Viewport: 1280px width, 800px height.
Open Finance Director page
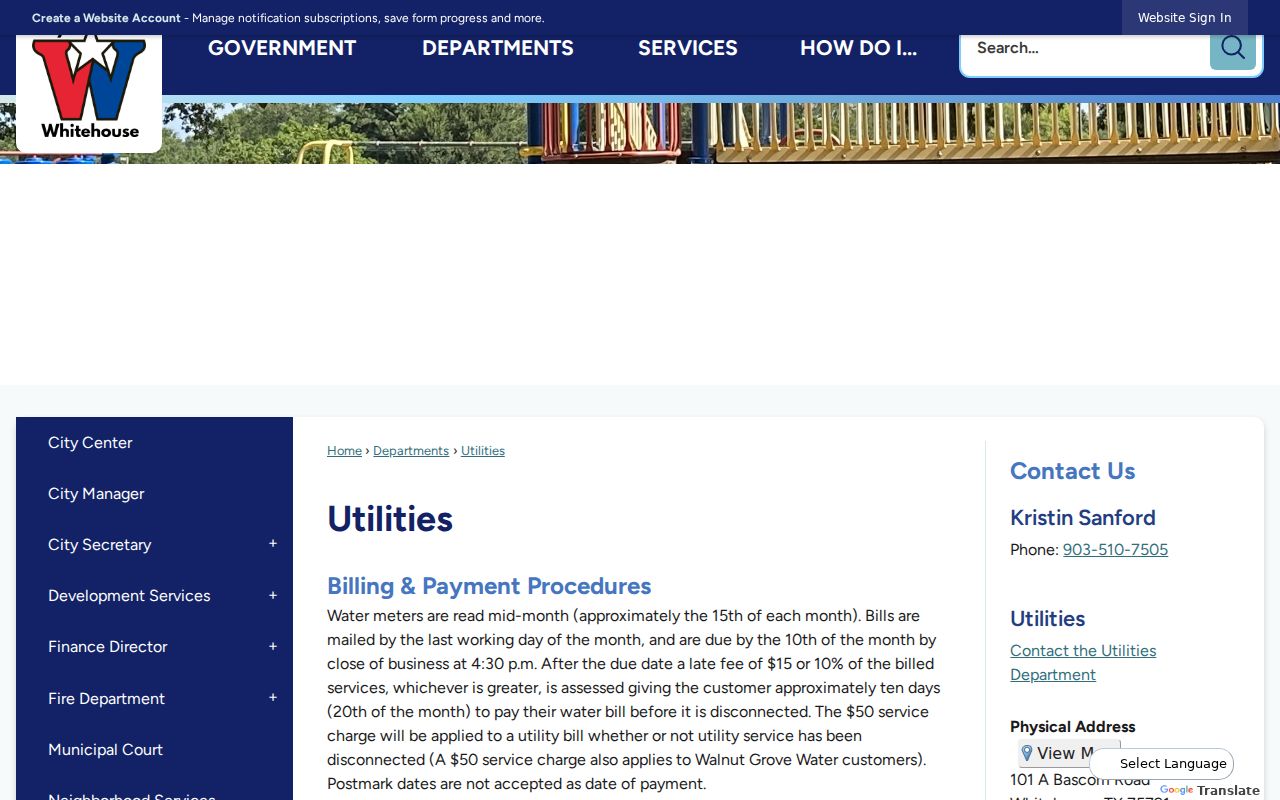[x=108, y=647]
